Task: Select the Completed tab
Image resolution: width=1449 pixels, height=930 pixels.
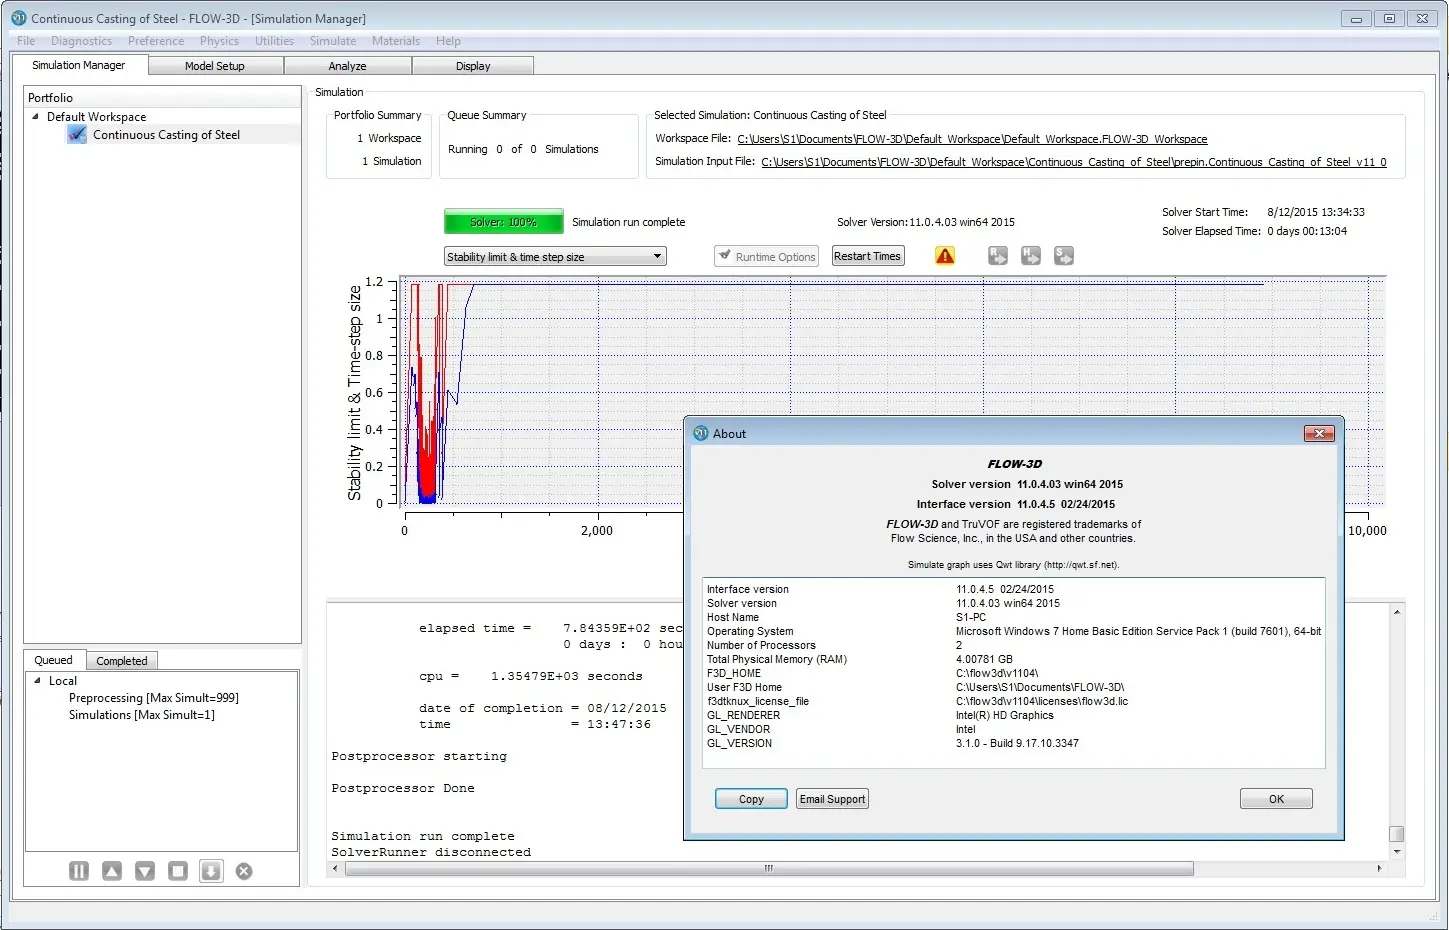Action: tap(122, 661)
